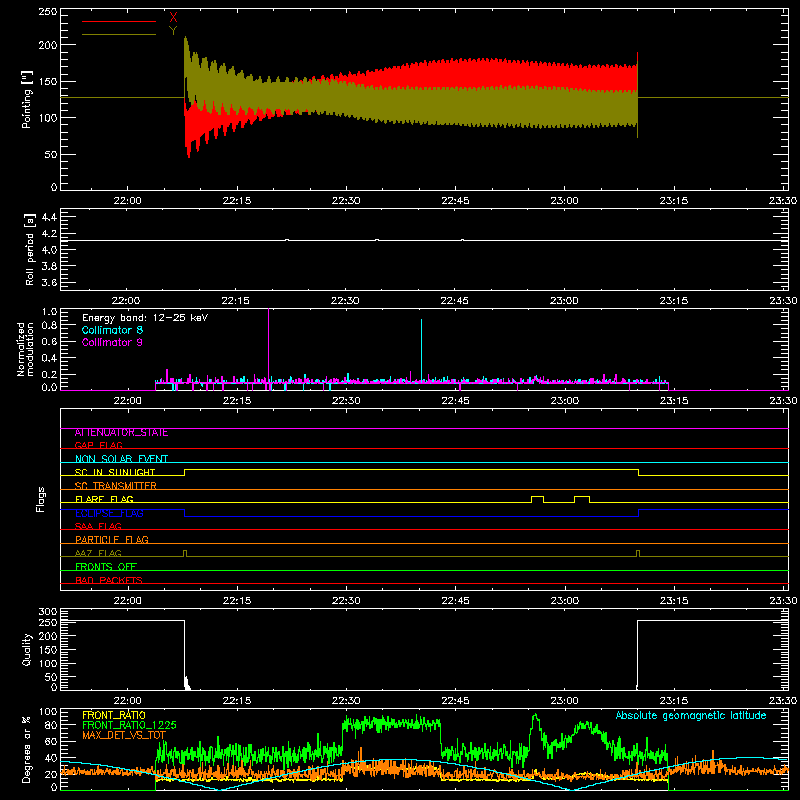Click the 22:00 time label under the Pointing panel
The width and height of the screenshot is (800, 800).
click(x=127, y=201)
